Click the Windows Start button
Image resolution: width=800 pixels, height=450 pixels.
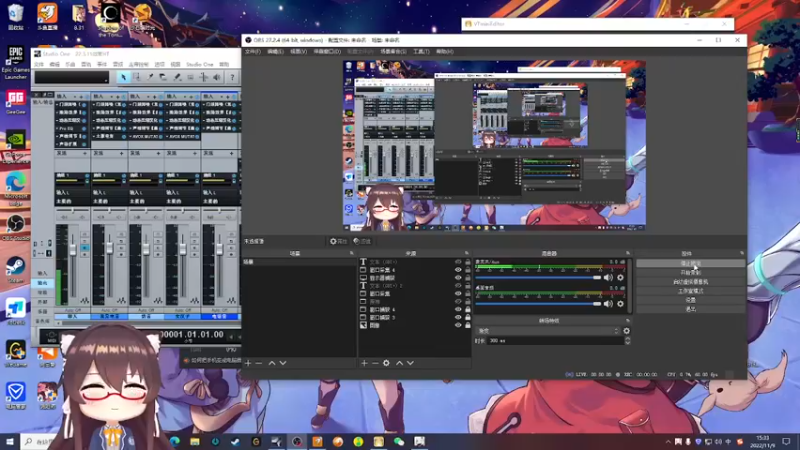coord(10,441)
